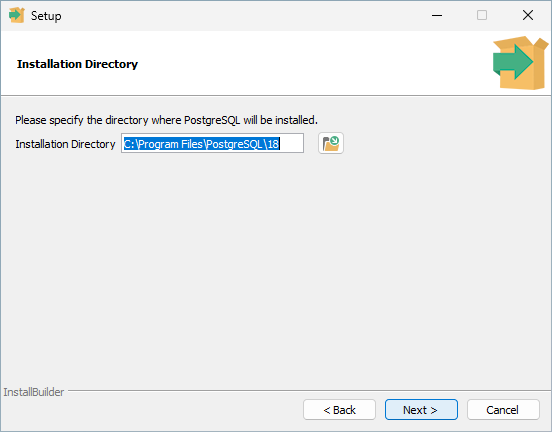
Task: Minimize the Setup window
Action: (437, 15)
